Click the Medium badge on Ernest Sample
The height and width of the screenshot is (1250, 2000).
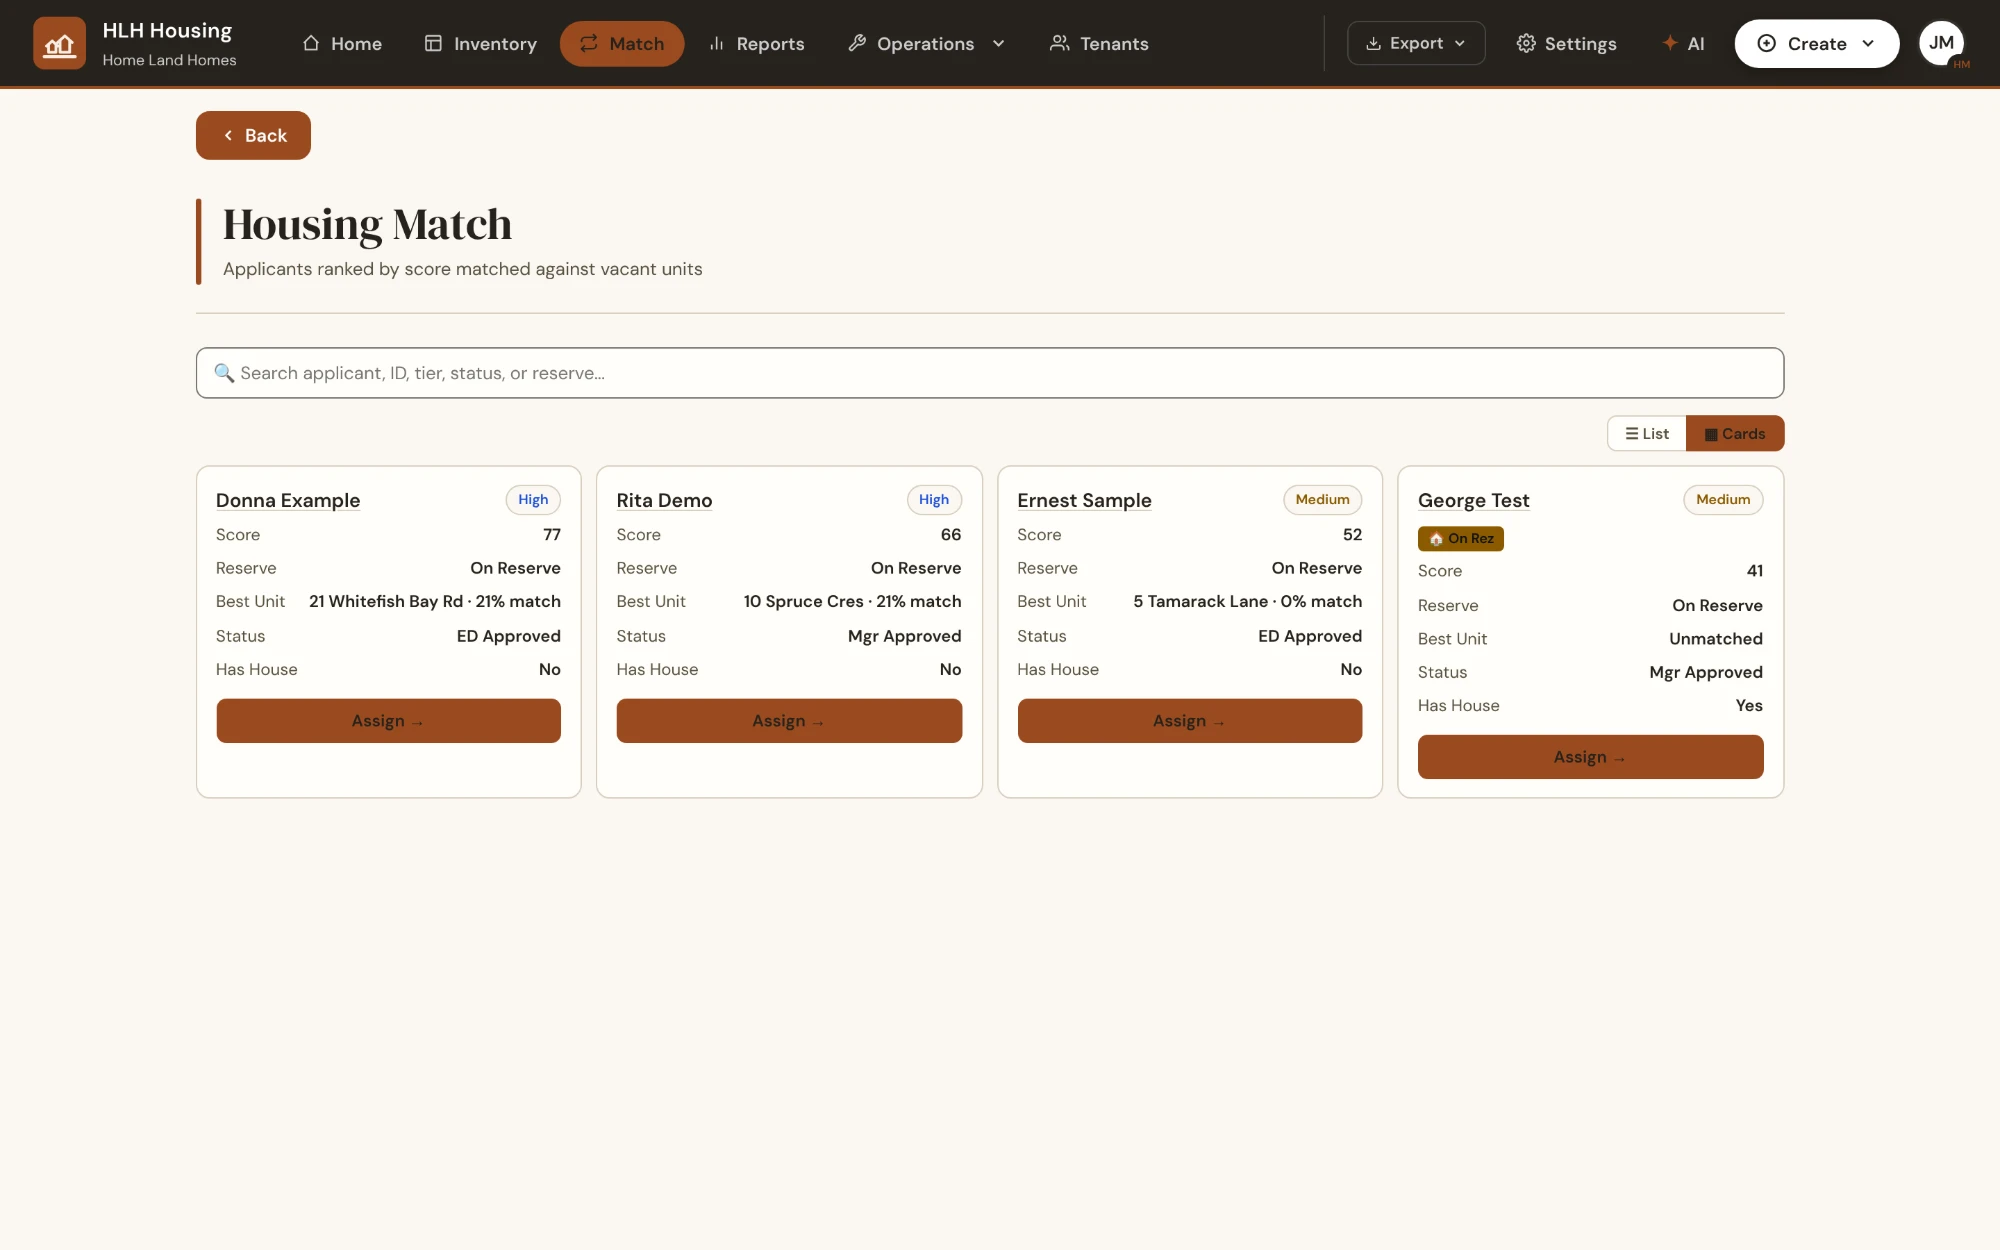click(x=1322, y=499)
